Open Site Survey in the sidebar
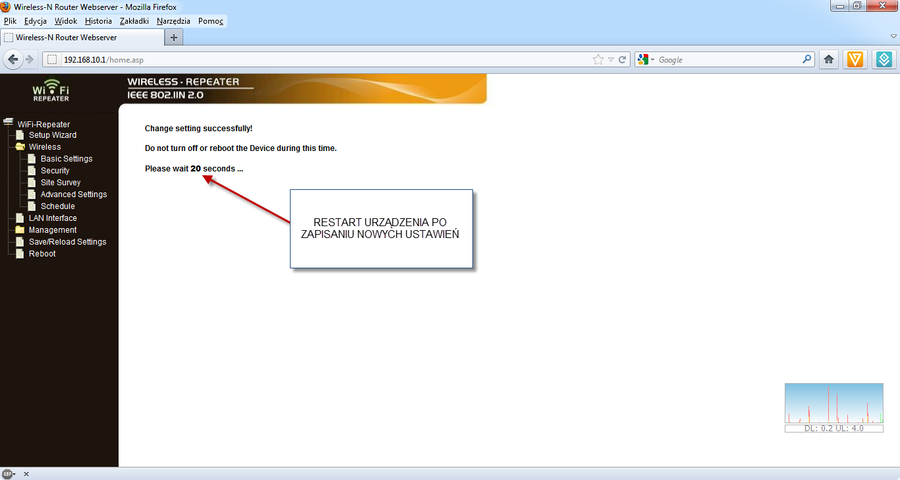 pos(60,183)
